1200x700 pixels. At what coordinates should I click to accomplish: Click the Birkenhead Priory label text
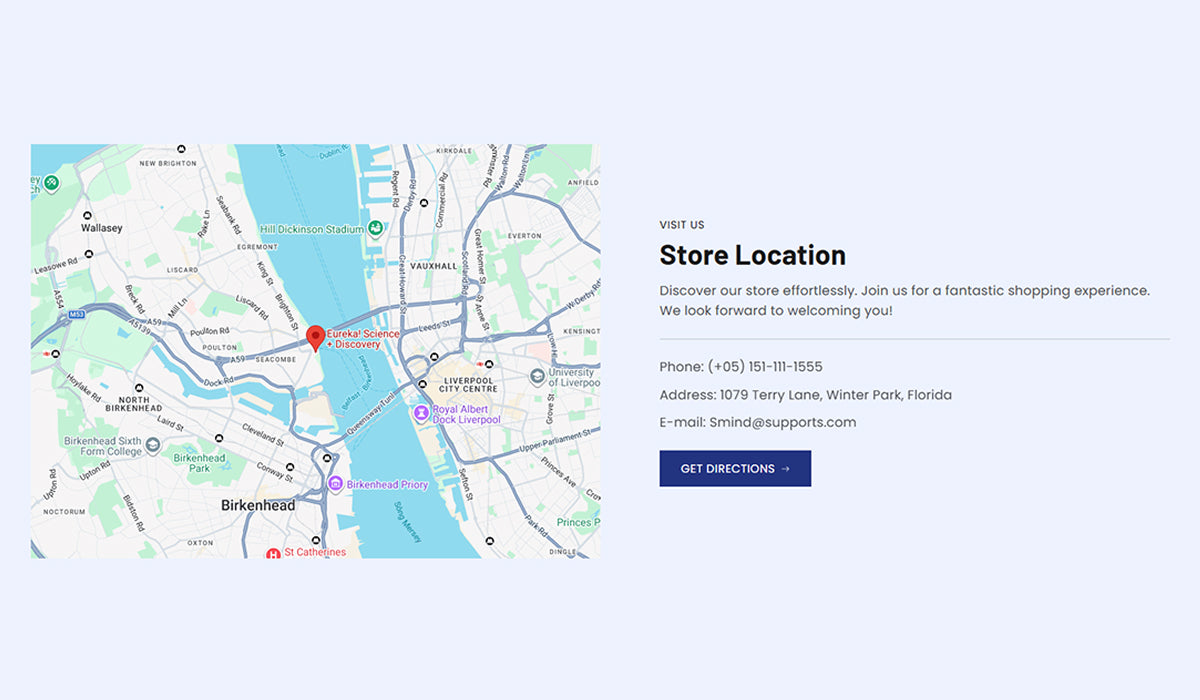click(388, 485)
